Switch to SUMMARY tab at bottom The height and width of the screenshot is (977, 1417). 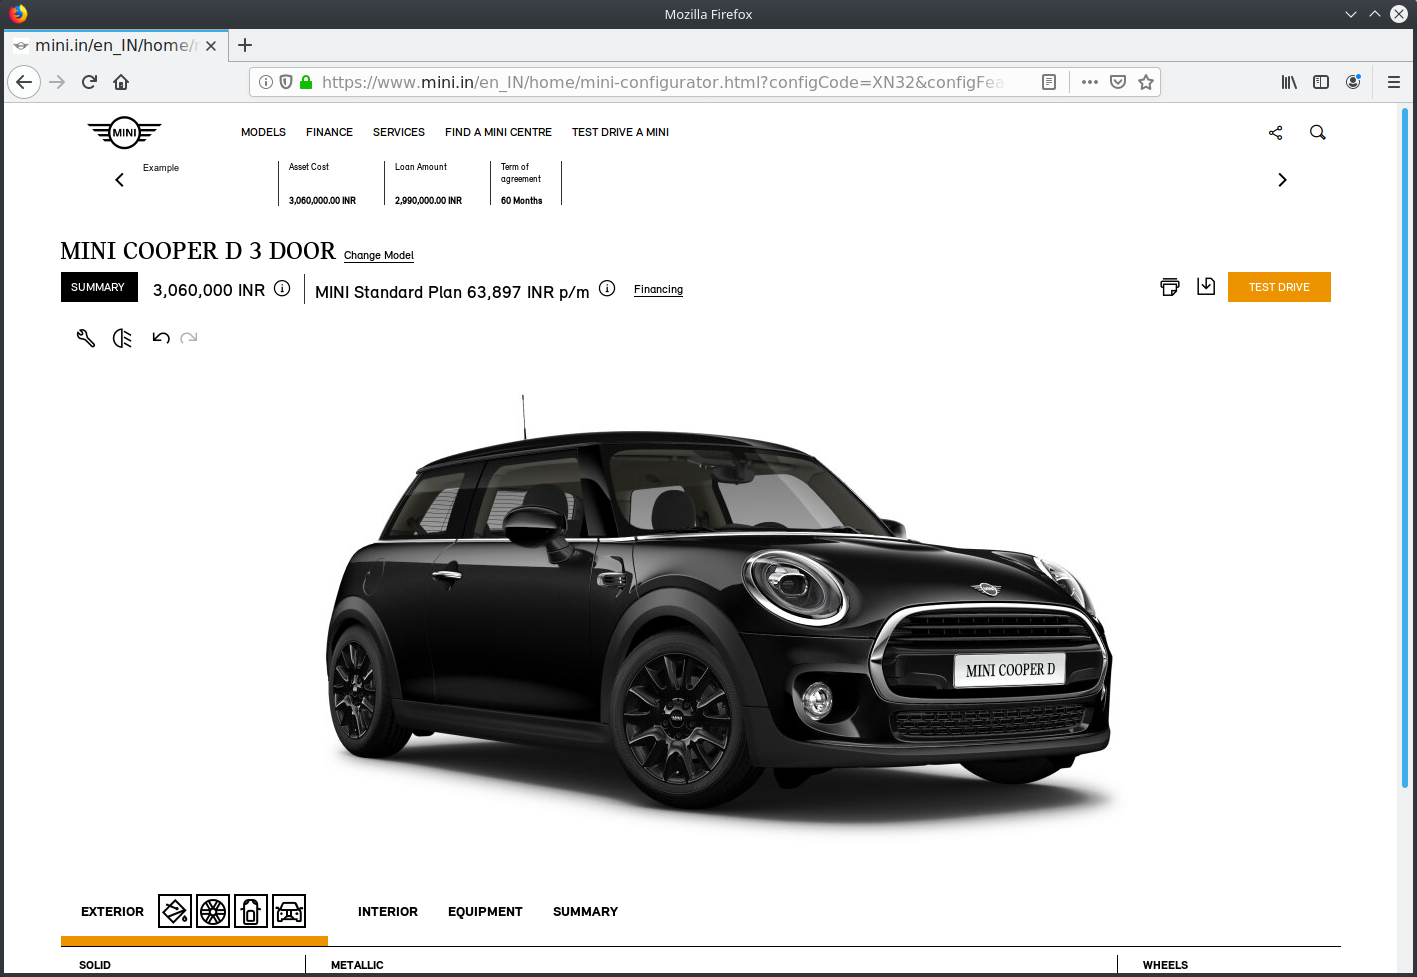point(585,912)
